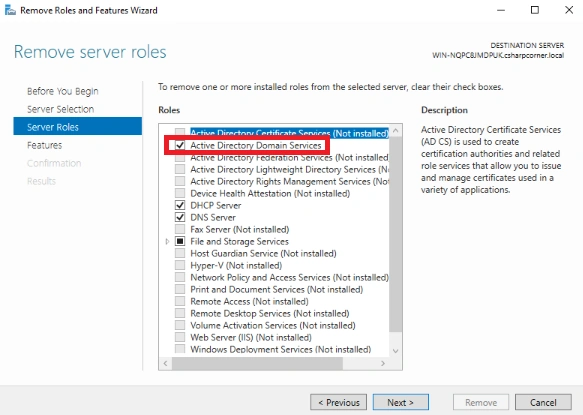Clear the DNS Server checkbox
583x415 pixels.
[180, 217]
